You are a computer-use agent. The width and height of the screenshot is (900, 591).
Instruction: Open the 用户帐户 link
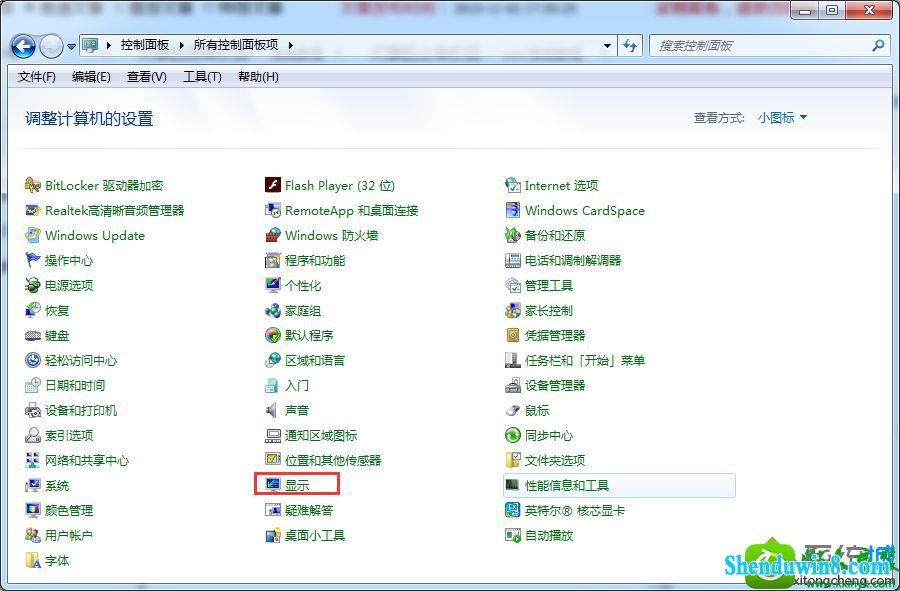(69, 535)
